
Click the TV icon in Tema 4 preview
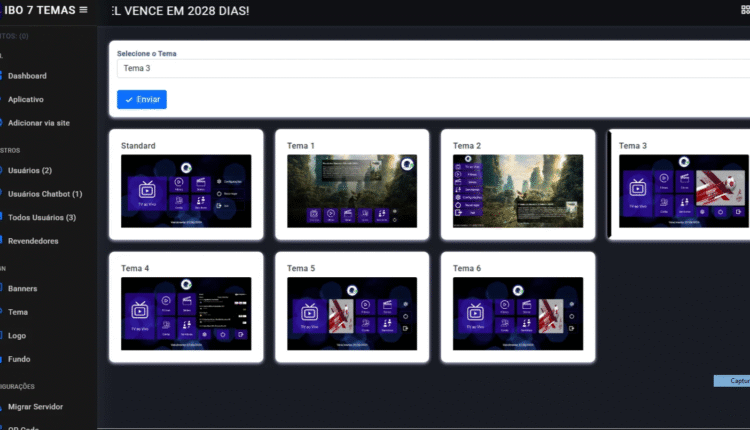coord(146,307)
